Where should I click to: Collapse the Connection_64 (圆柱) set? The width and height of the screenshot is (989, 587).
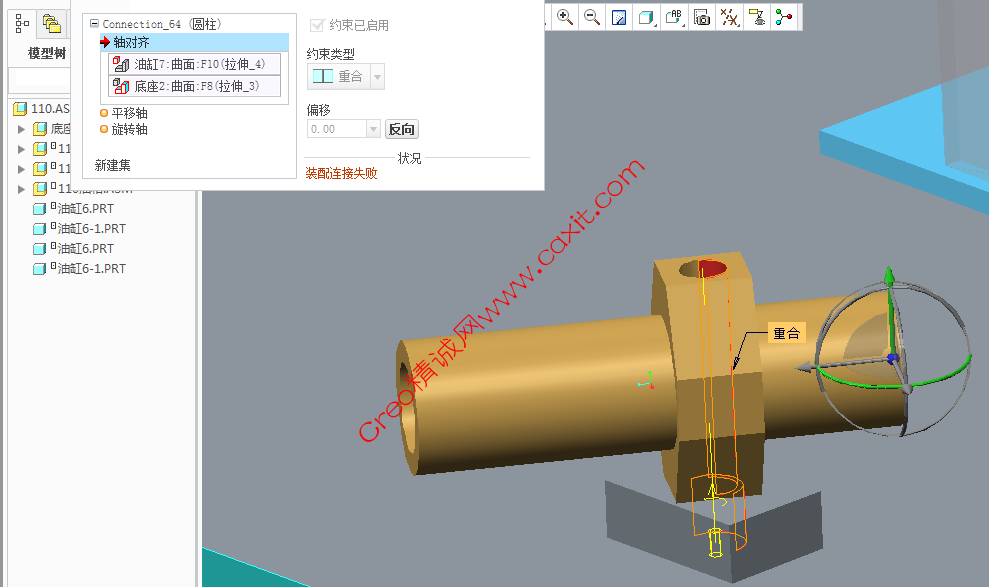(x=94, y=23)
